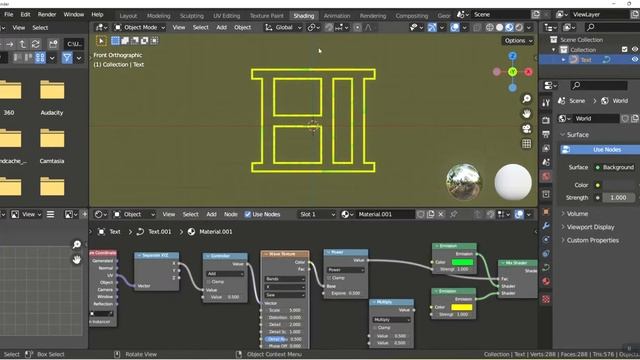Viewport: 640px width, 360px height.
Task: Switch to the Modeling workspace tab
Action: click(x=158, y=16)
